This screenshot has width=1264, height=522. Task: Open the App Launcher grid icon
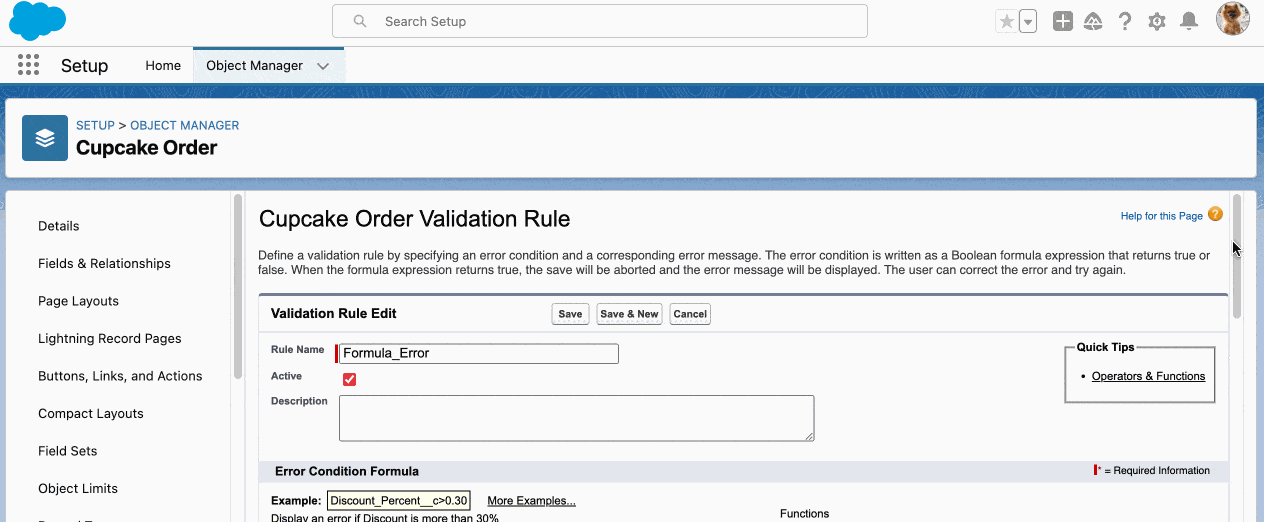(x=29, y=65)
